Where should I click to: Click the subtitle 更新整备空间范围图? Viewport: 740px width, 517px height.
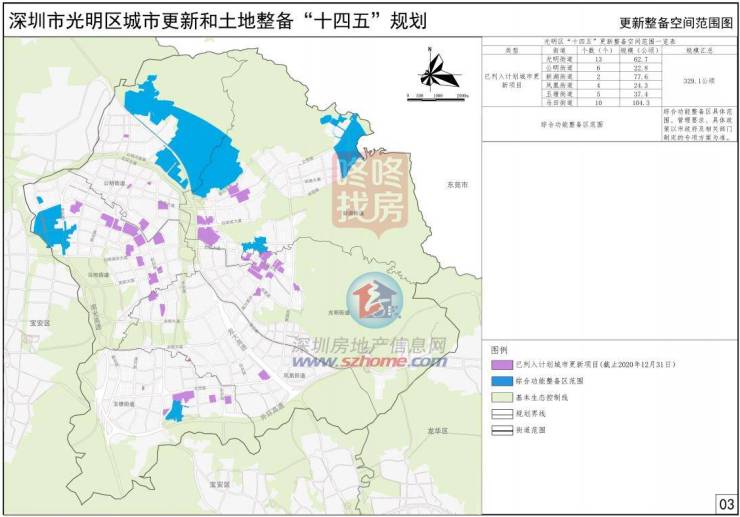[x=676, y=23]
